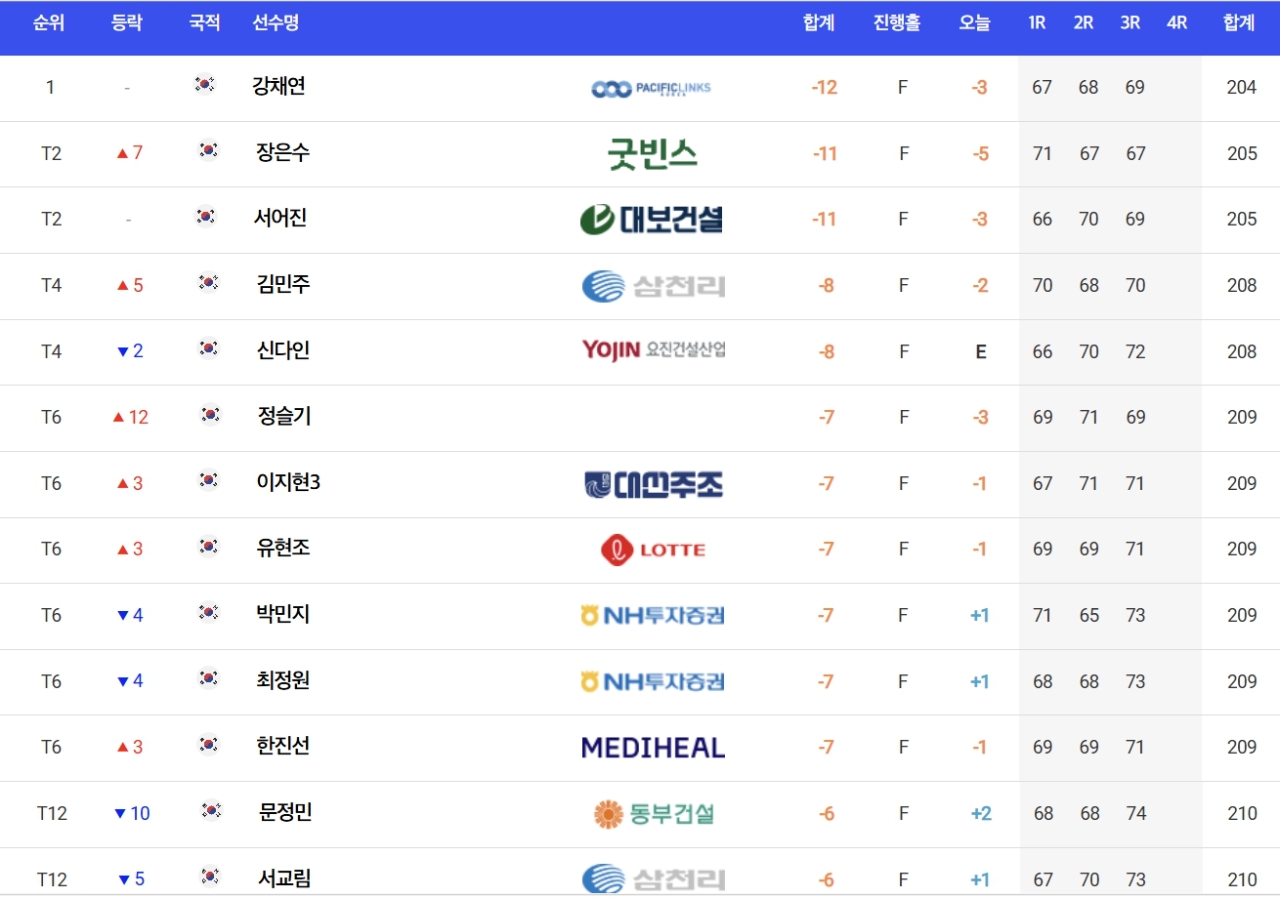Click the MEDIHEAL sponsor logo
1280x898 pixels.
pyautogui.click(x=653, y=747)
